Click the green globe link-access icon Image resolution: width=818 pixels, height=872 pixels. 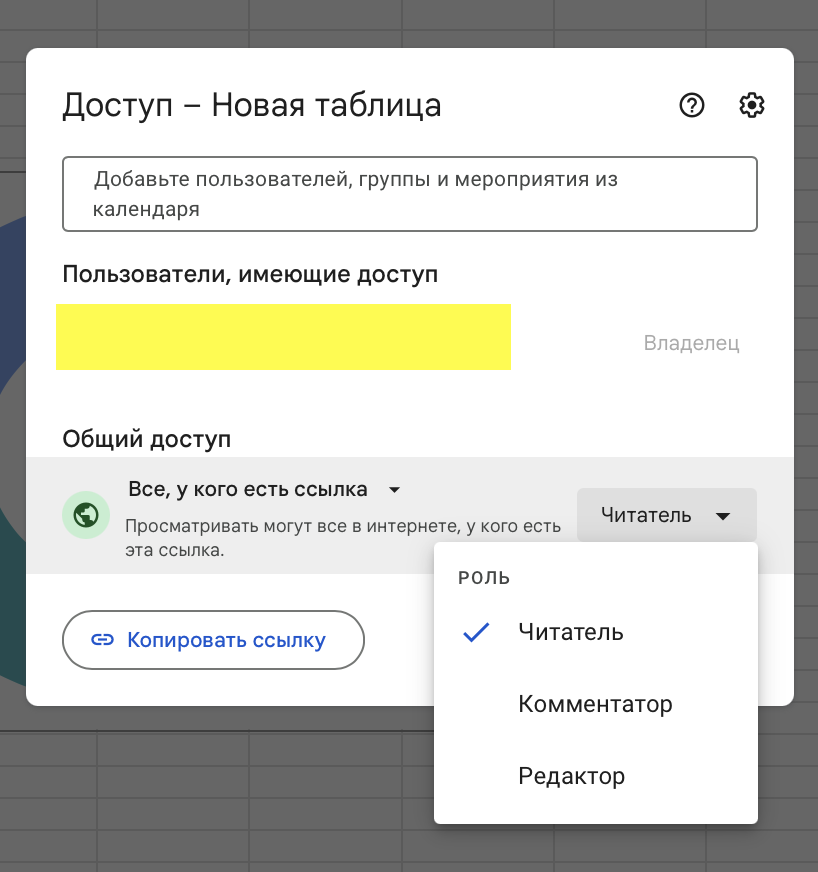coord(86,515)
